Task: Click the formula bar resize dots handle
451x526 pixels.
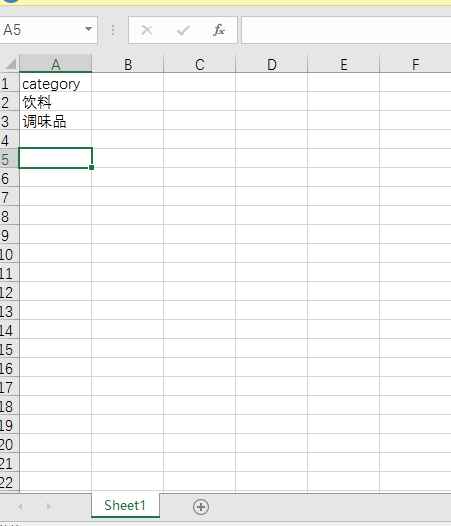Action: click(x=113, y=30)
